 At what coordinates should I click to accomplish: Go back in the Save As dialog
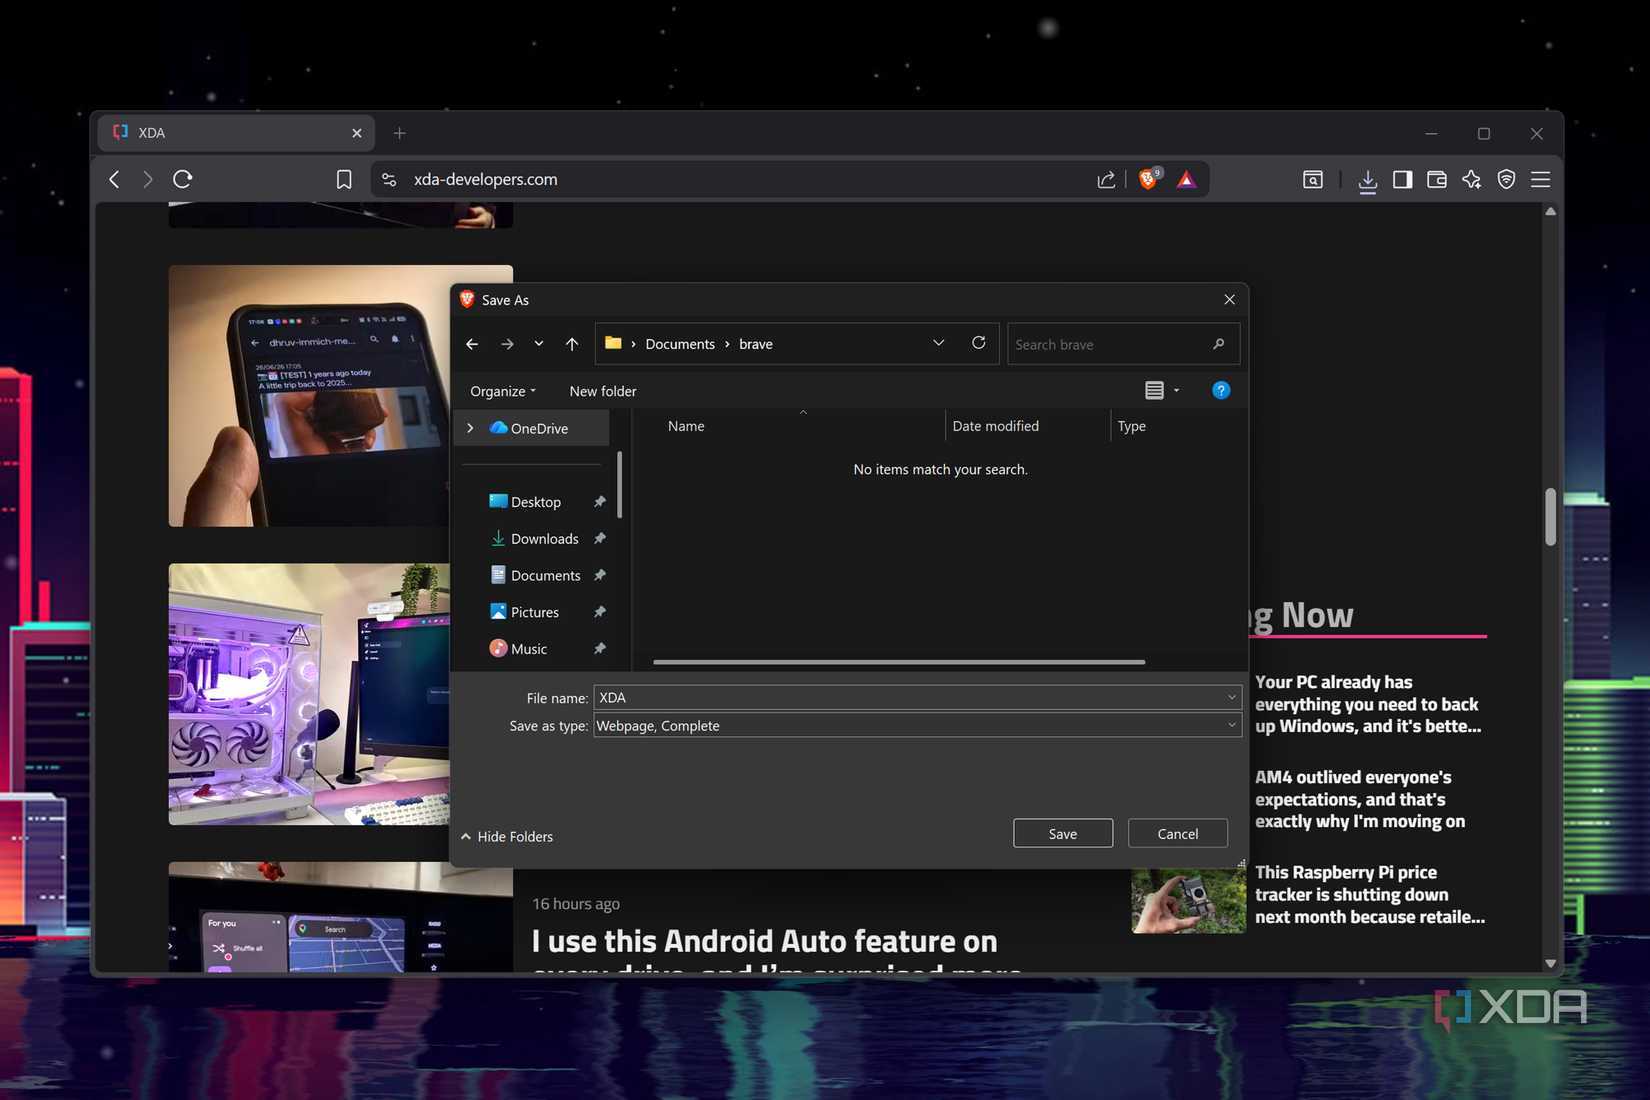pos(472,344)
